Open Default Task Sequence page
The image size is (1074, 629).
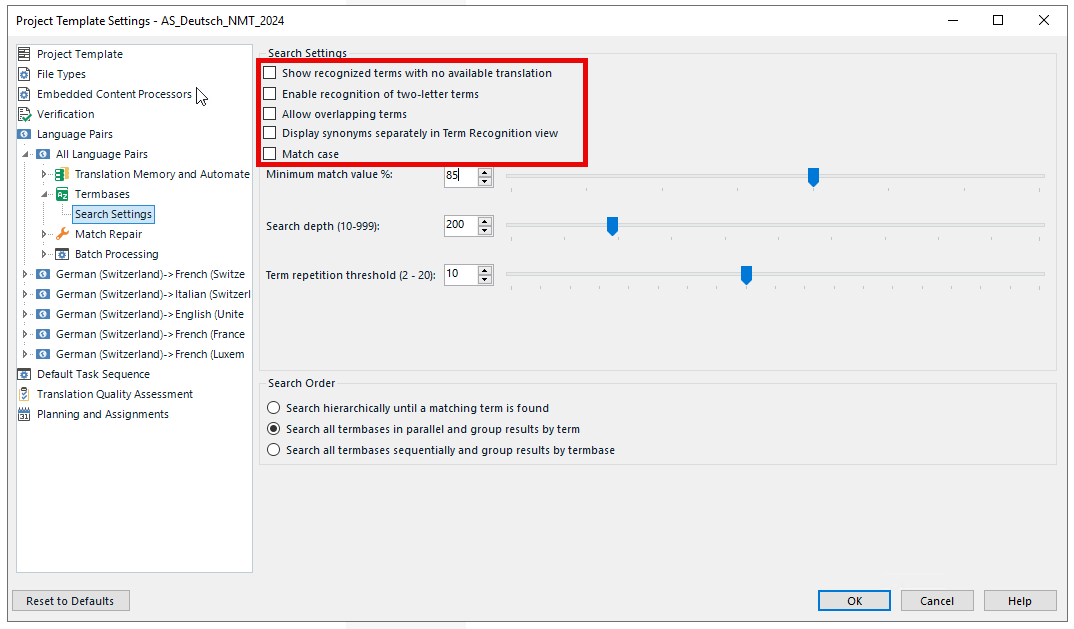point(93,374)
